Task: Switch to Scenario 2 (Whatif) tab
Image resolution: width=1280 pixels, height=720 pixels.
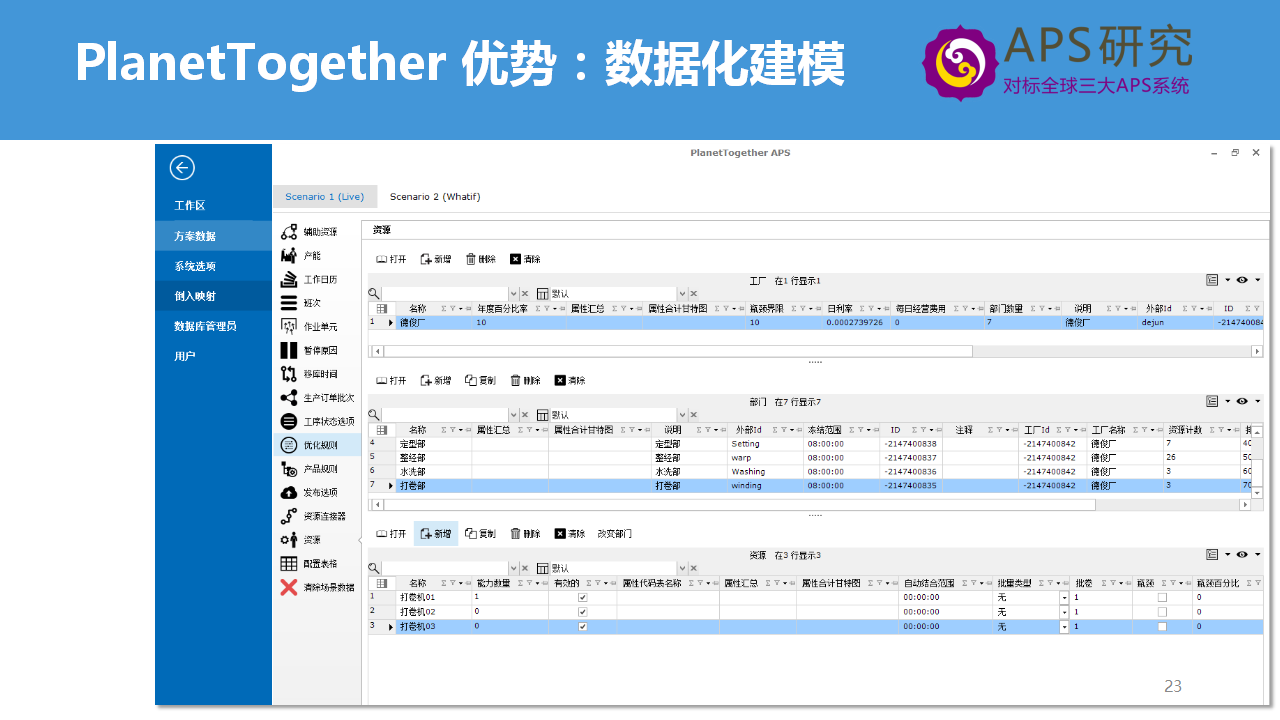Action: click(x=435, y=197)
